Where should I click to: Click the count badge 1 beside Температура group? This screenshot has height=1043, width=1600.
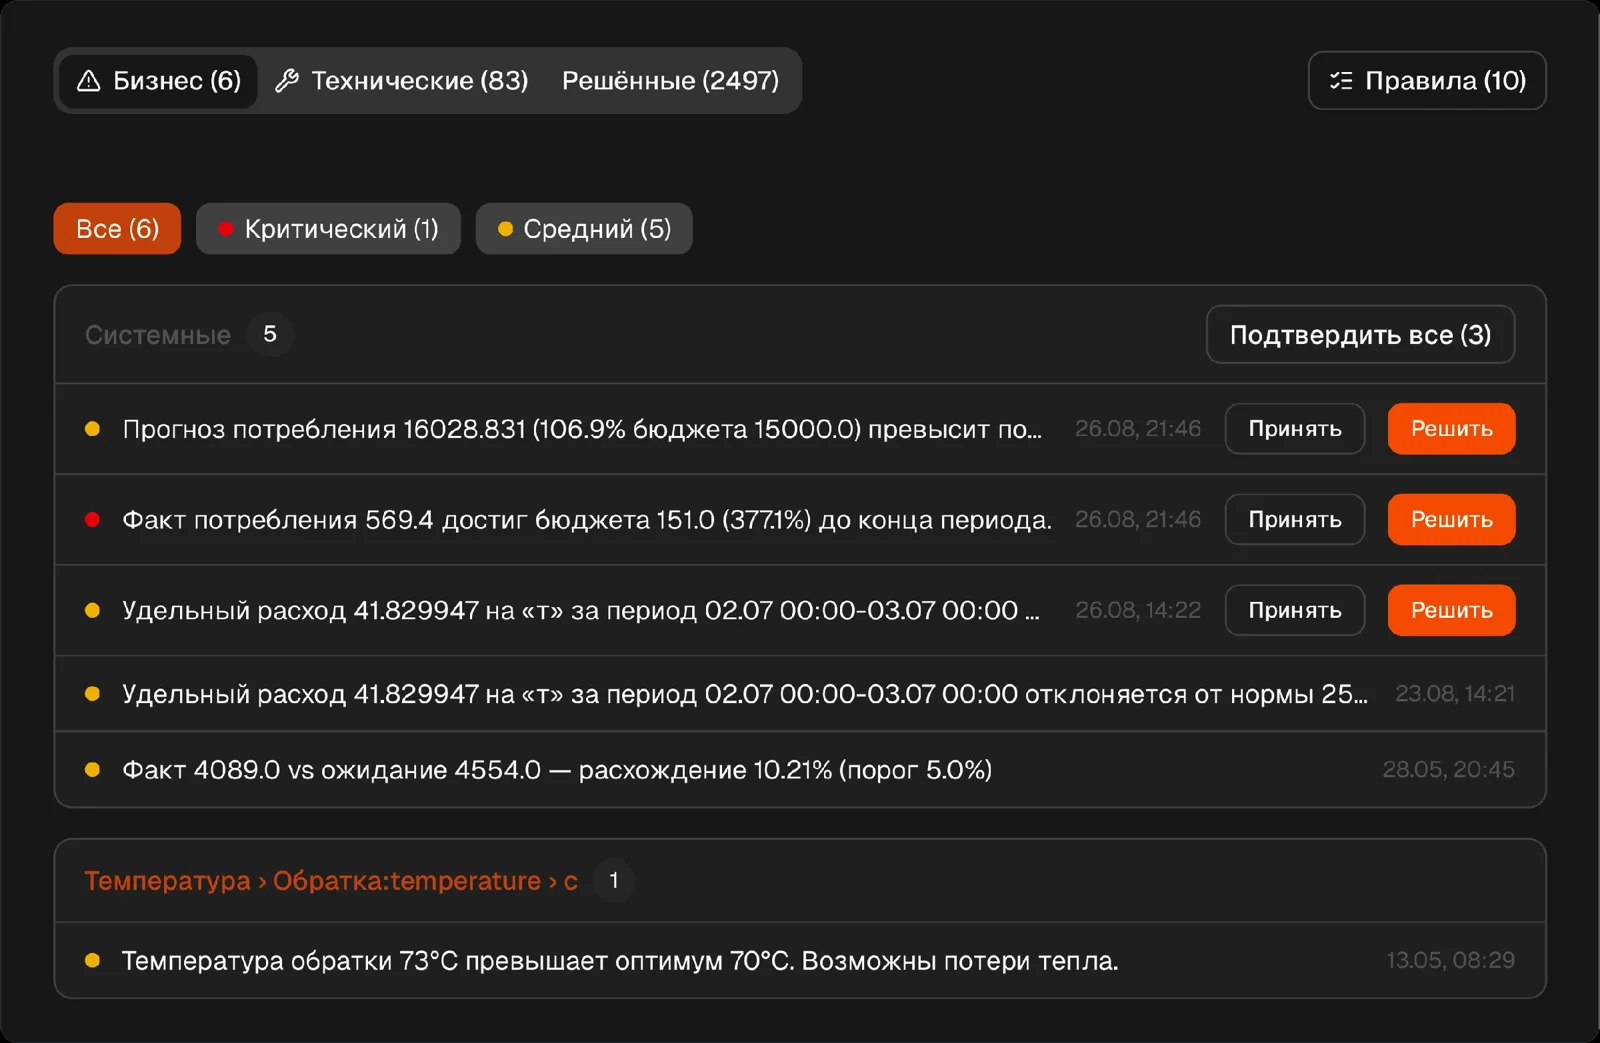614,880
